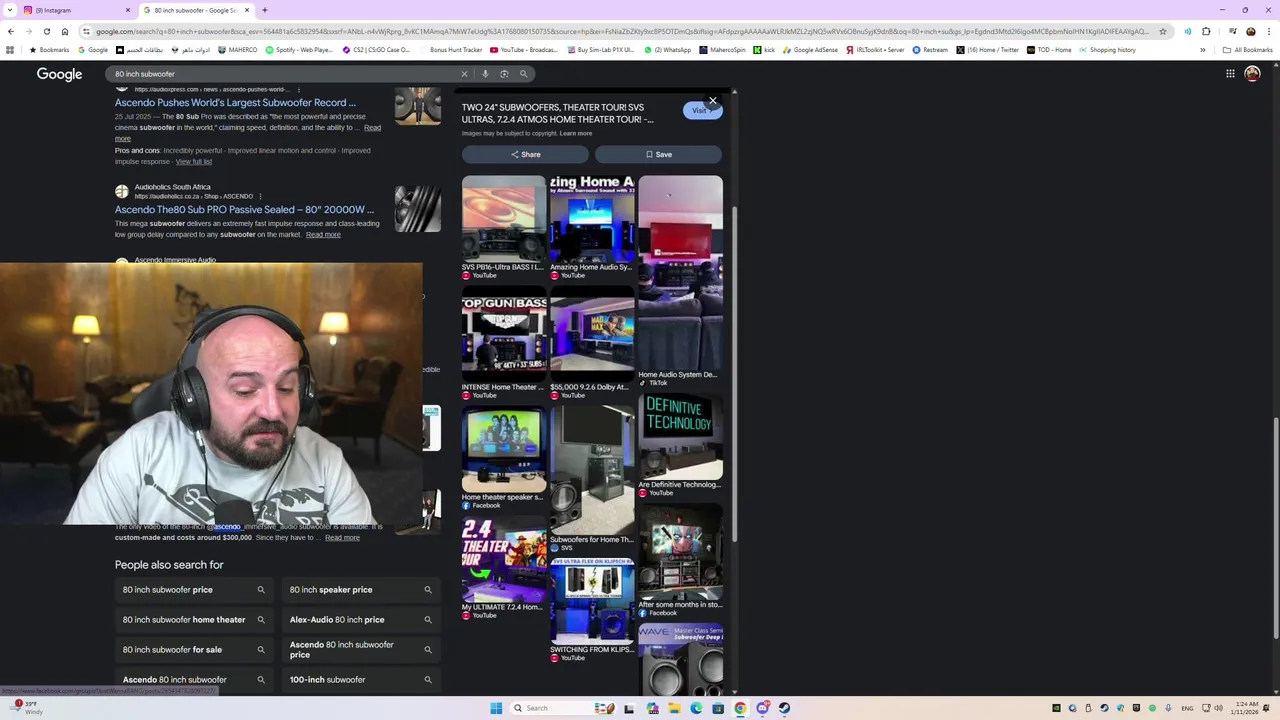The image size is (1280, 720).
Task: Open the taskbar clock and date
Action: click(1246, 708)
